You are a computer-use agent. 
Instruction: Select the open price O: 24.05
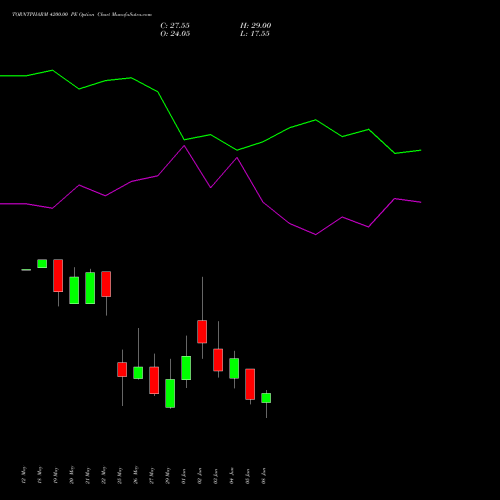175,34
